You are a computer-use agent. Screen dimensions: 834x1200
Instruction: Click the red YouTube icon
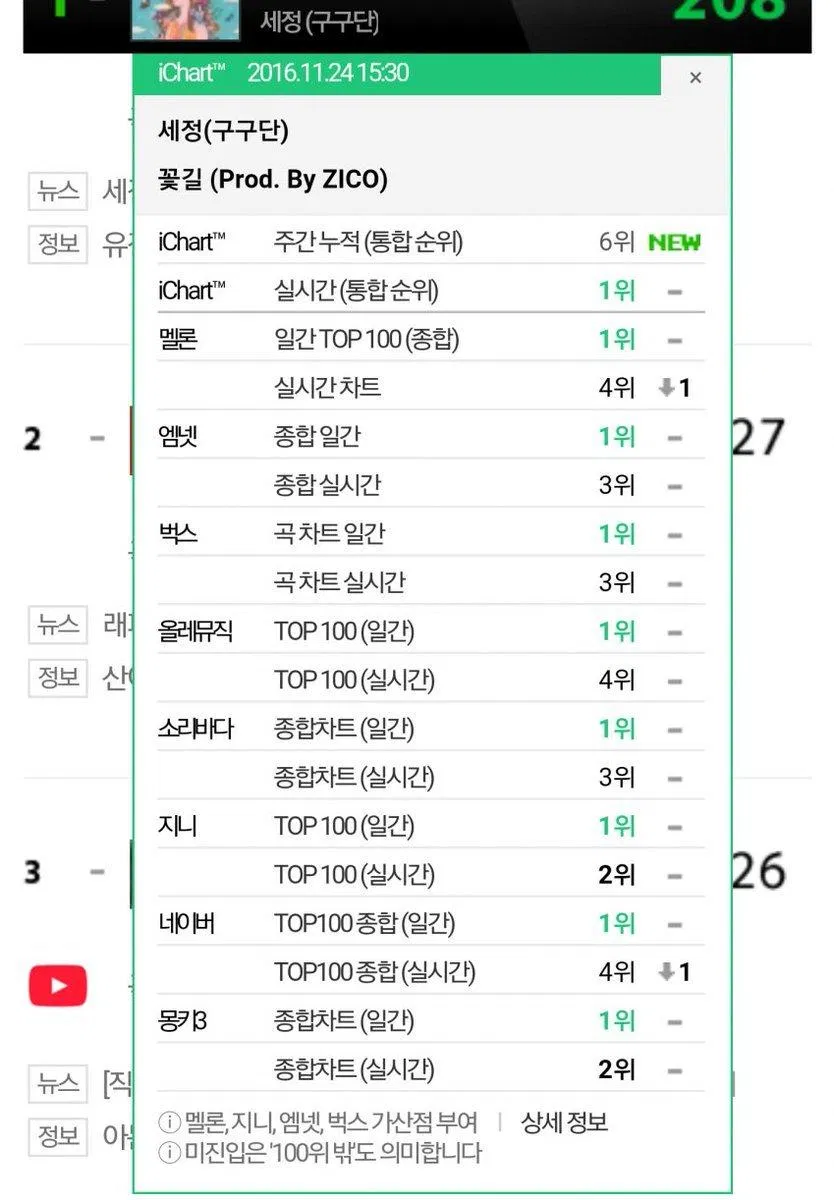[x=58, y=986]
